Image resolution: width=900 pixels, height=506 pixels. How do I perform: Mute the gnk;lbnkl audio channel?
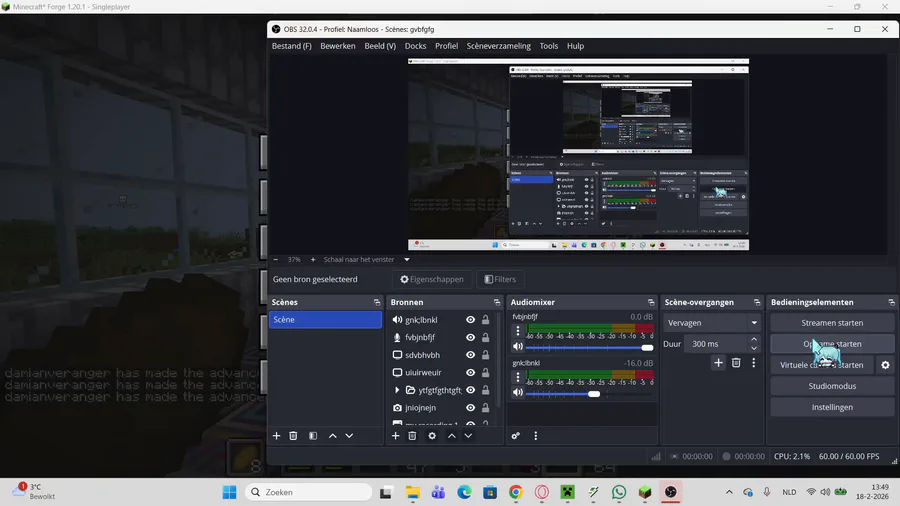click(518, 392)
